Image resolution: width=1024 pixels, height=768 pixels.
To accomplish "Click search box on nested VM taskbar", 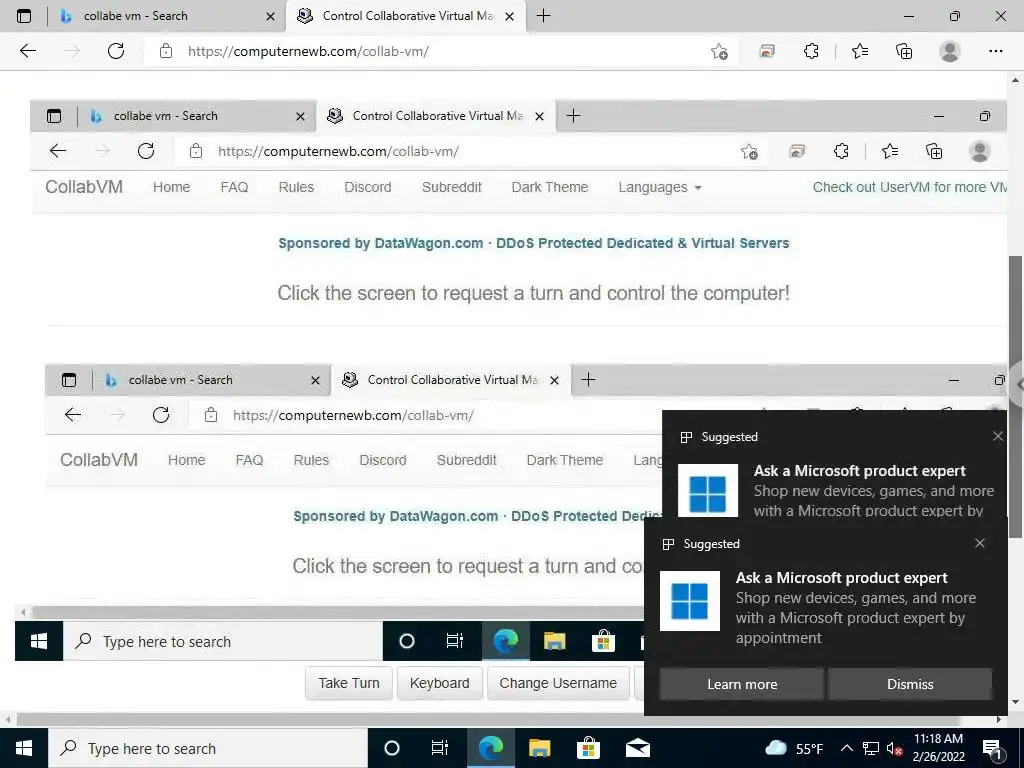I will click(x=223, y=641).
